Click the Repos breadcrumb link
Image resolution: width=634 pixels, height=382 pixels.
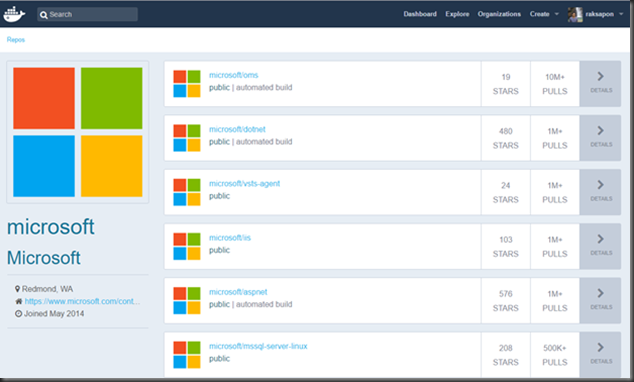click(16, 40)
